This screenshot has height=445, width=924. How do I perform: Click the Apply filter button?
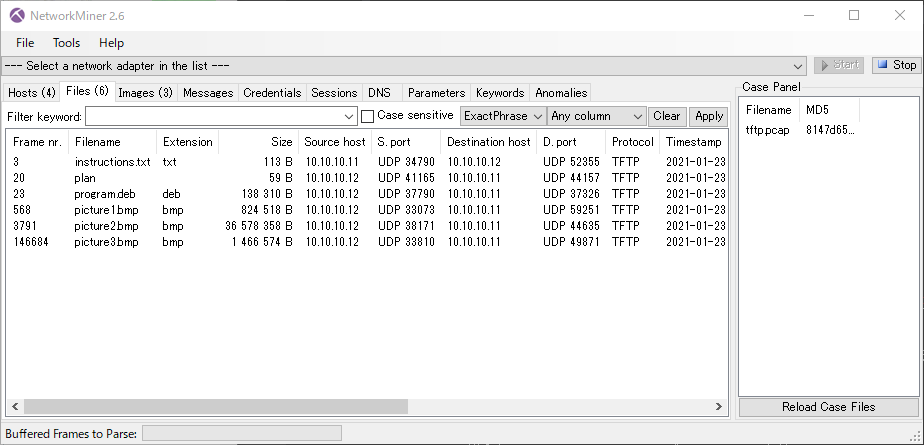pos(709,116)
